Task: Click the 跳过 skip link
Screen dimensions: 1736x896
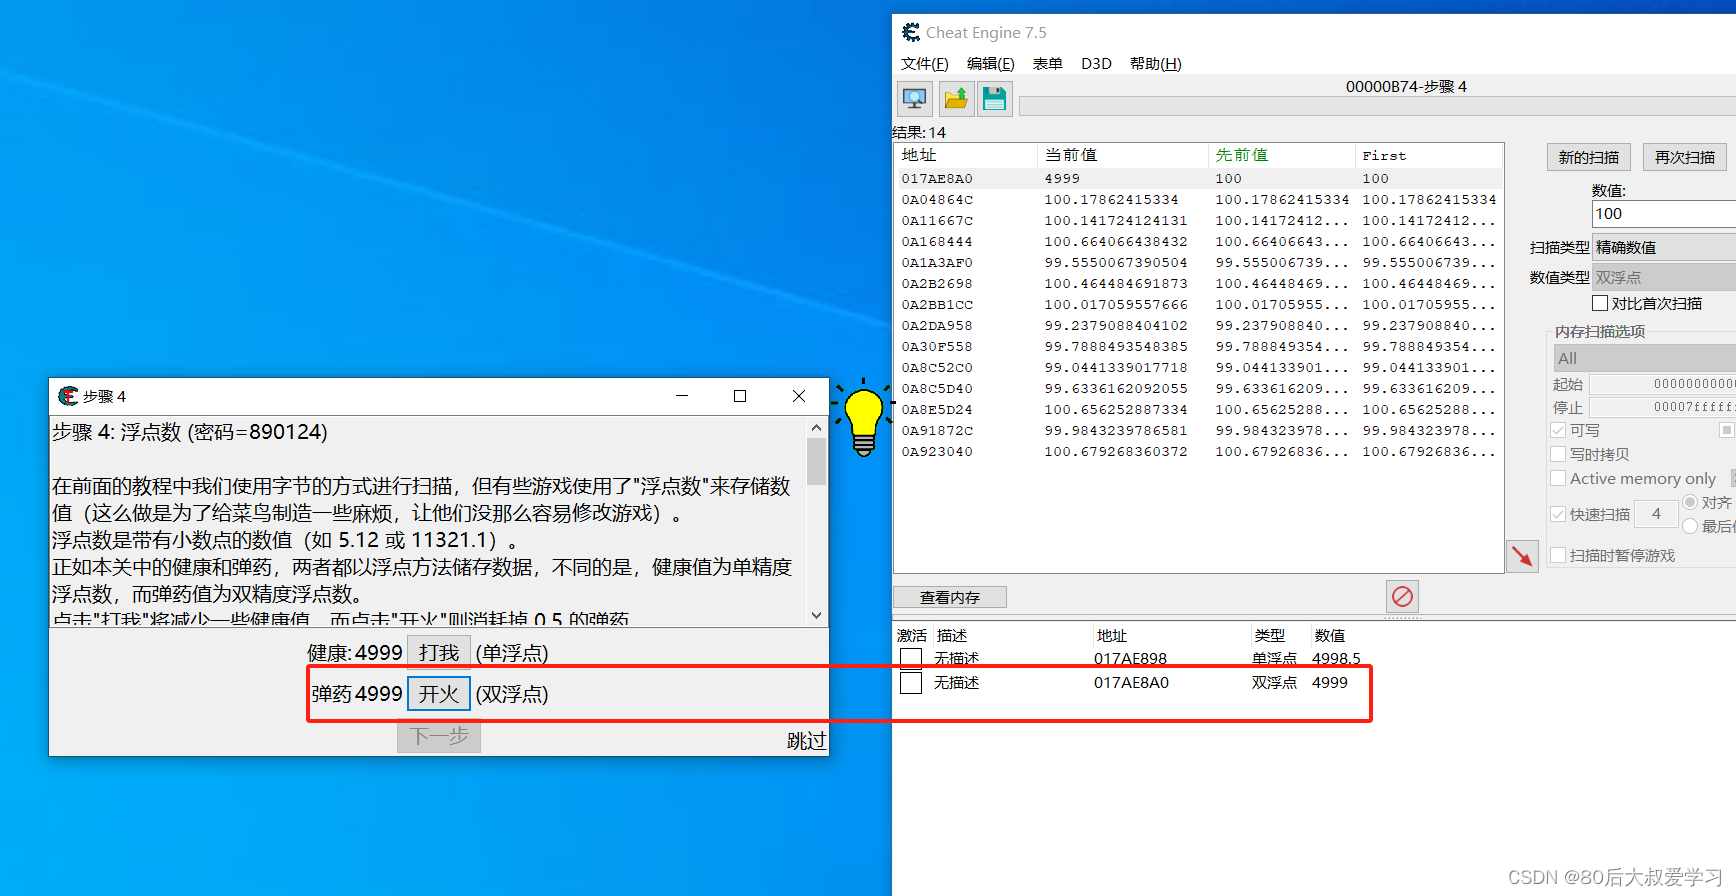Action: (806, 741)
